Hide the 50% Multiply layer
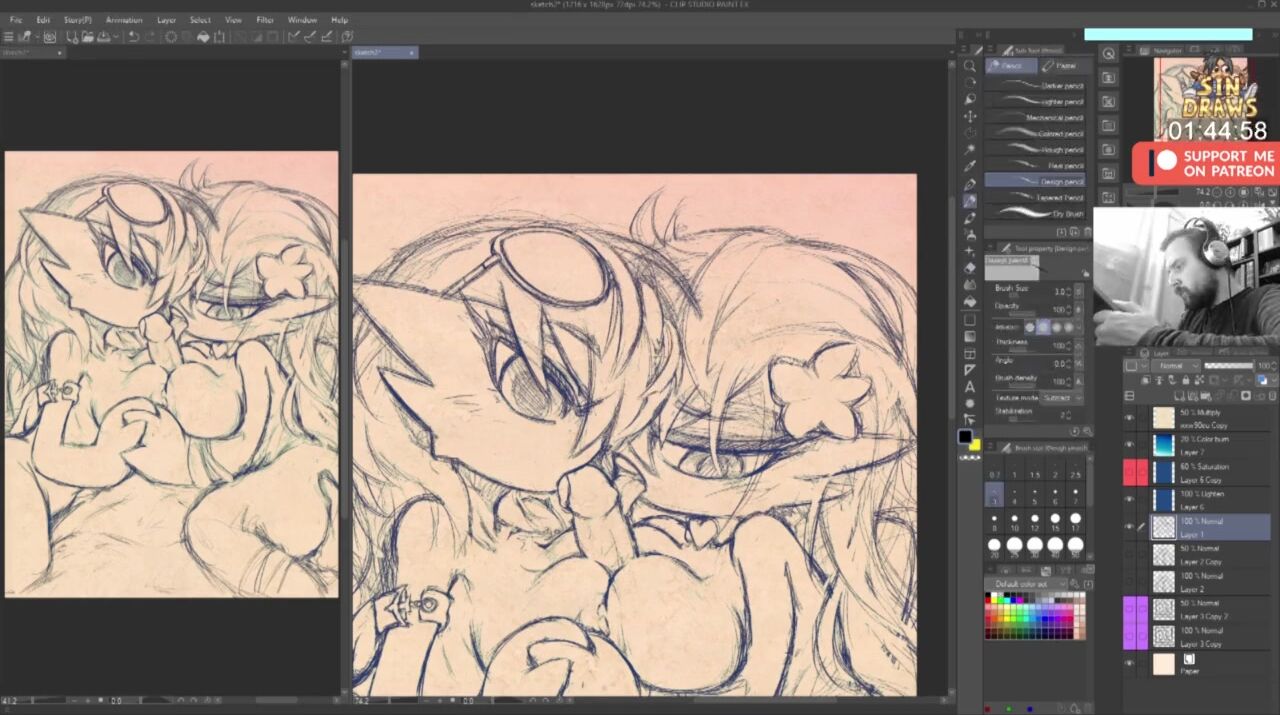Screen dimensions: 1280x715 pos(1130,418)
